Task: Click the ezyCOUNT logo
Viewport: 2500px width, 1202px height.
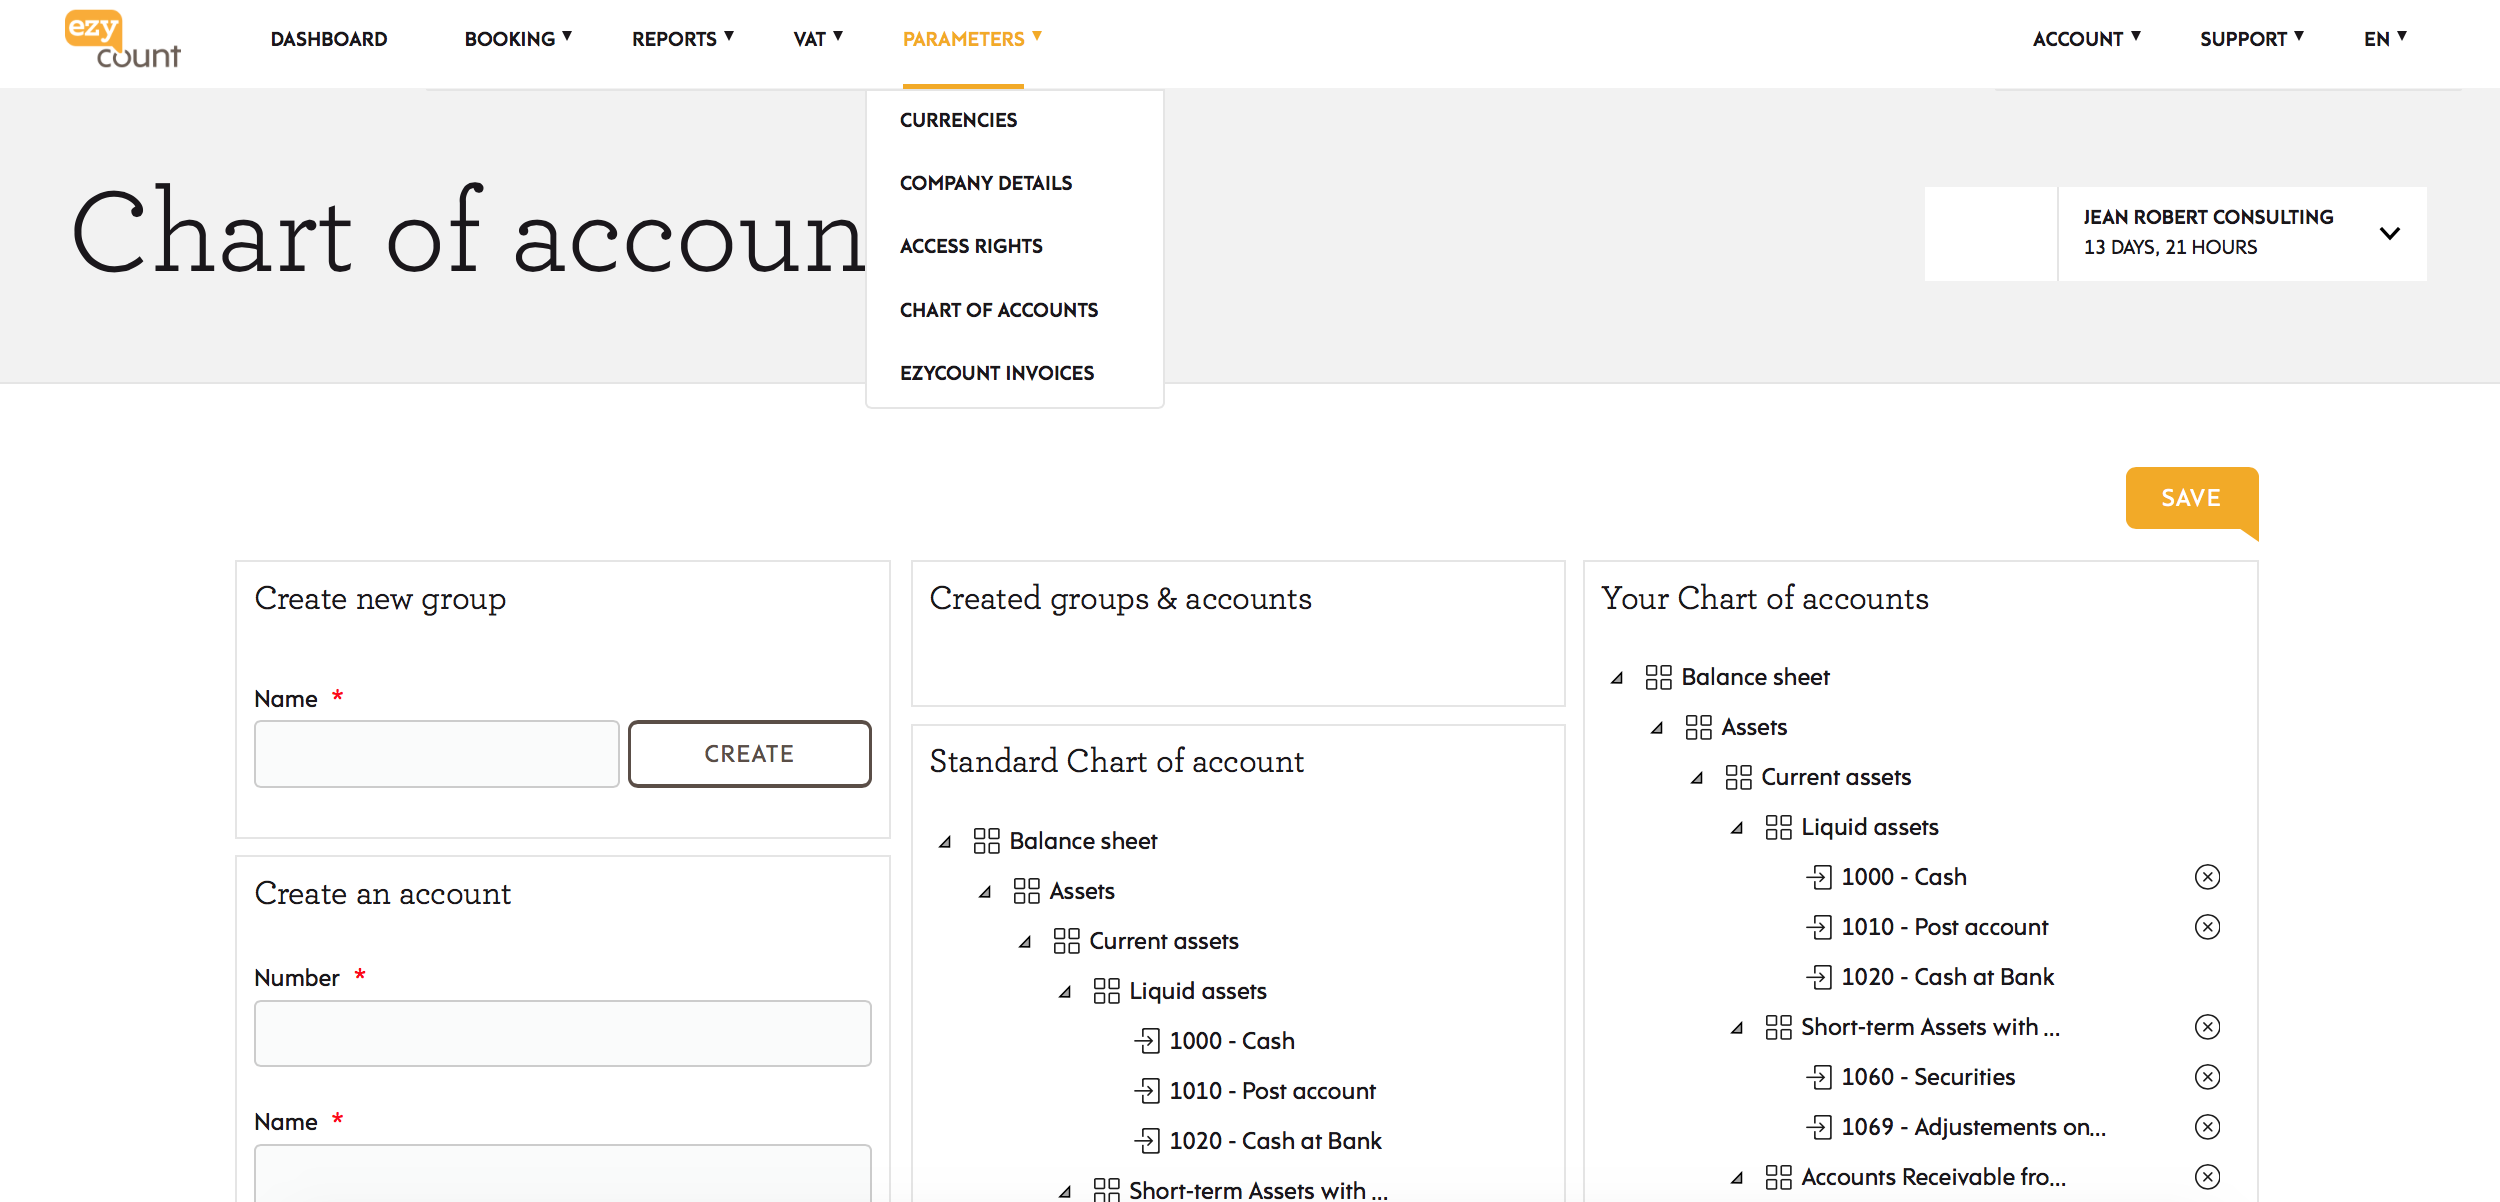Action: click(120, 42)
